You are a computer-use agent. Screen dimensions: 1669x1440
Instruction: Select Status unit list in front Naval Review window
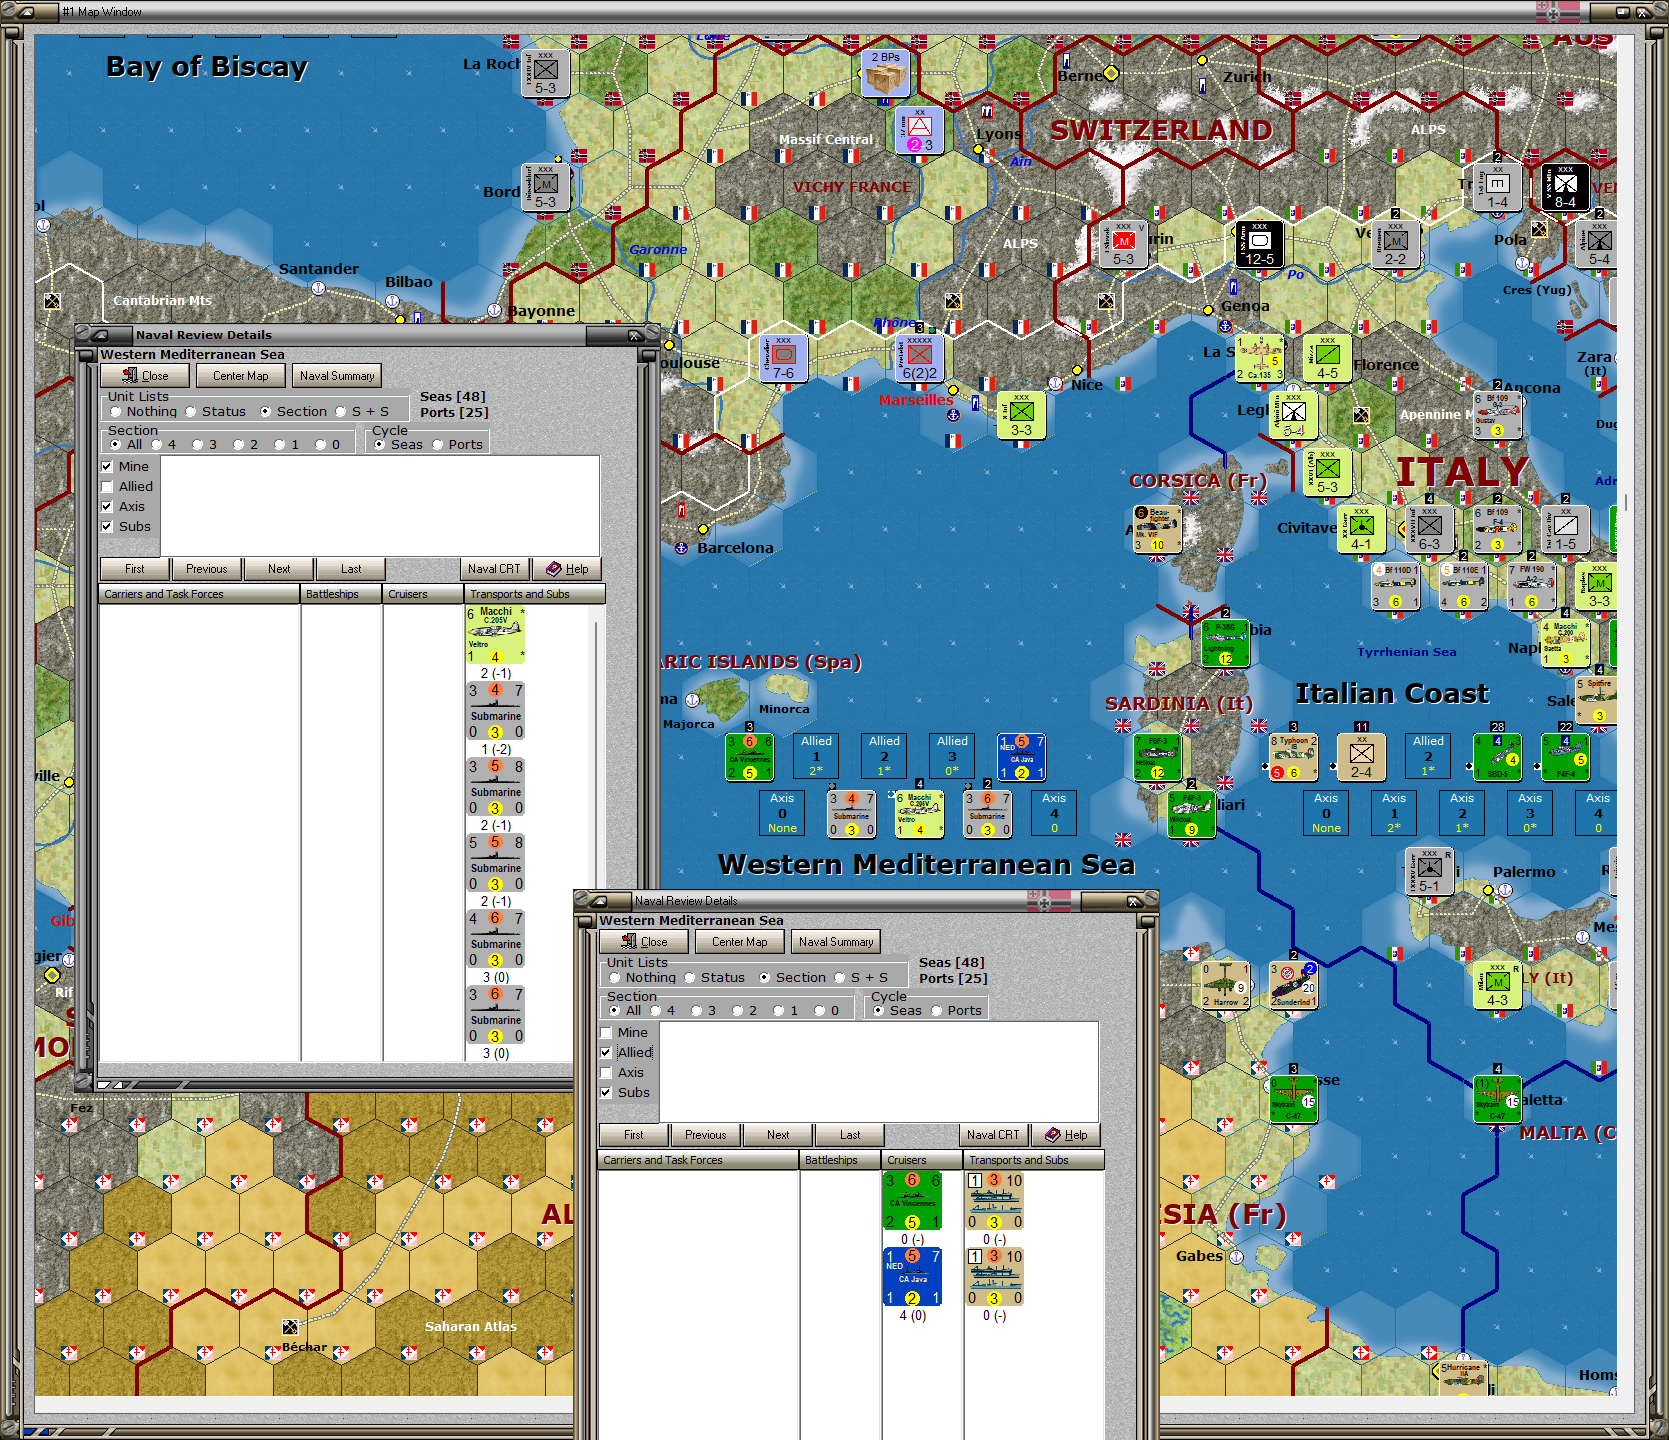690,977
